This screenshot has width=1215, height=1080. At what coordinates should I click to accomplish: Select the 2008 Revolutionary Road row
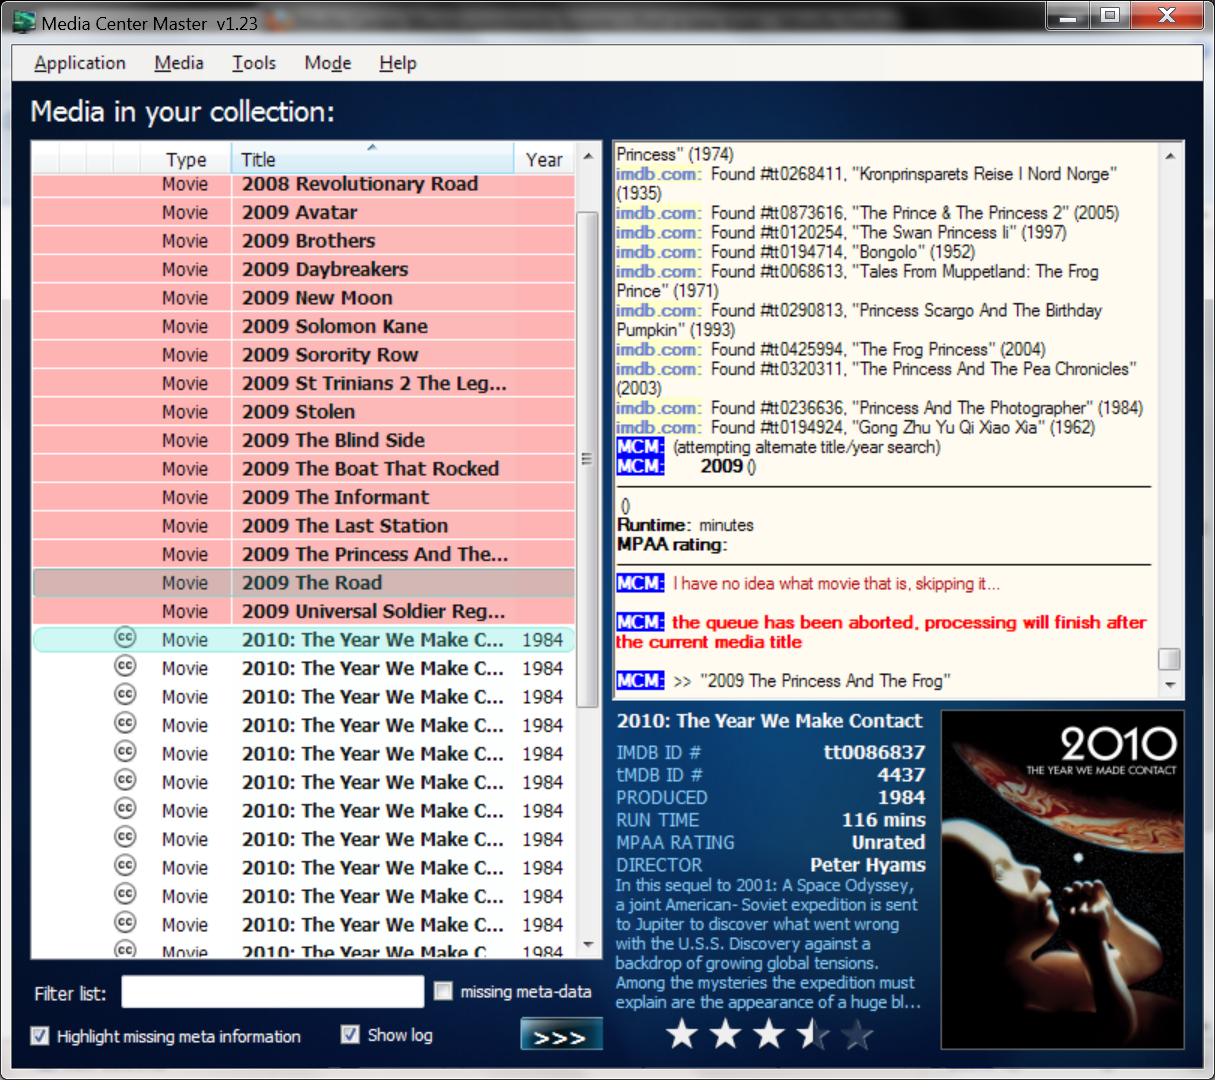click(x=304, y=184)
